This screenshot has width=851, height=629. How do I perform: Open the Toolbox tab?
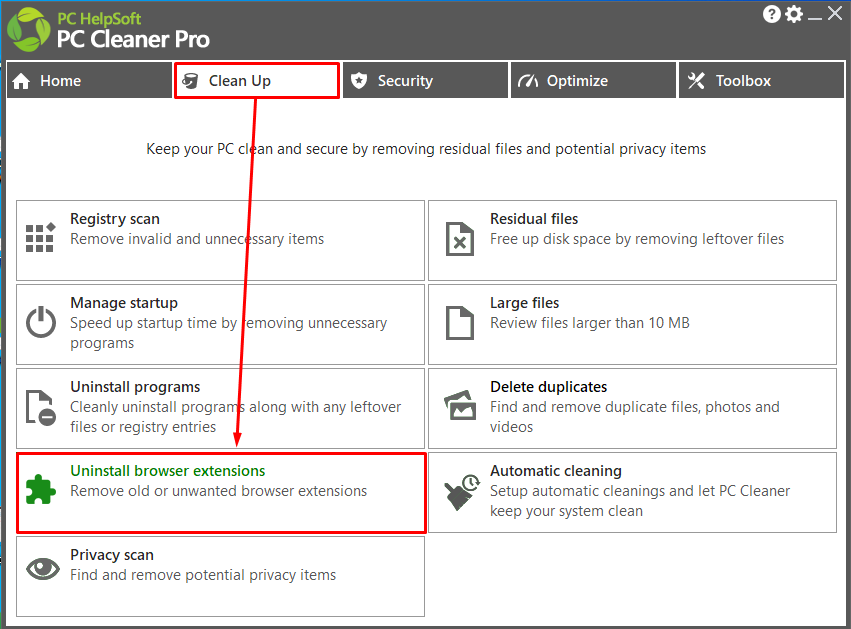click(x=761, y=80)
